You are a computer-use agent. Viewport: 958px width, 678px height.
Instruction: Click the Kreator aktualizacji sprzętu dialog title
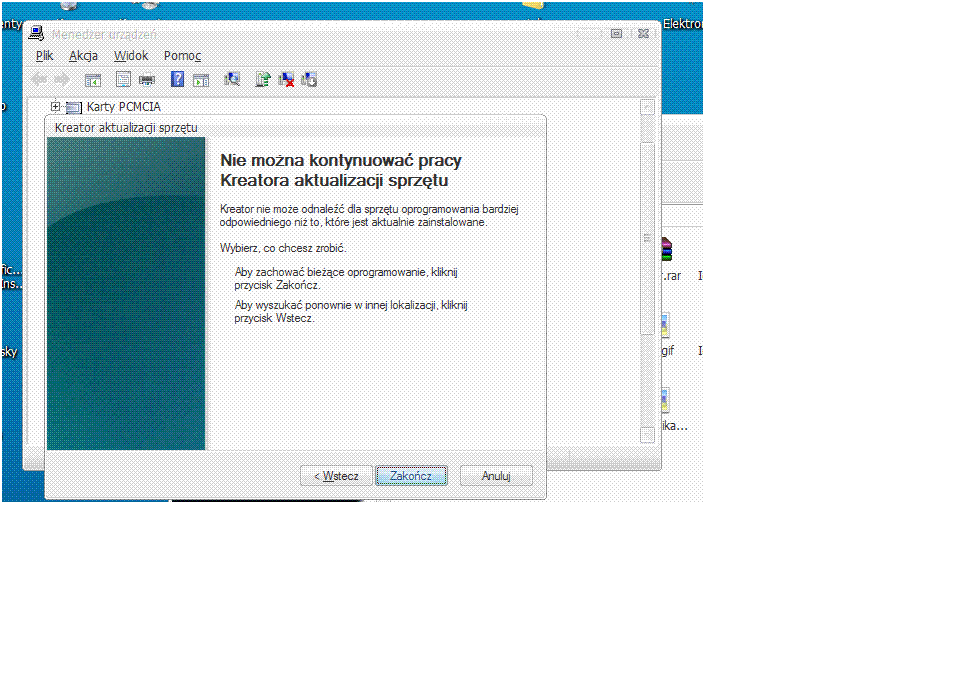point(126,128)
